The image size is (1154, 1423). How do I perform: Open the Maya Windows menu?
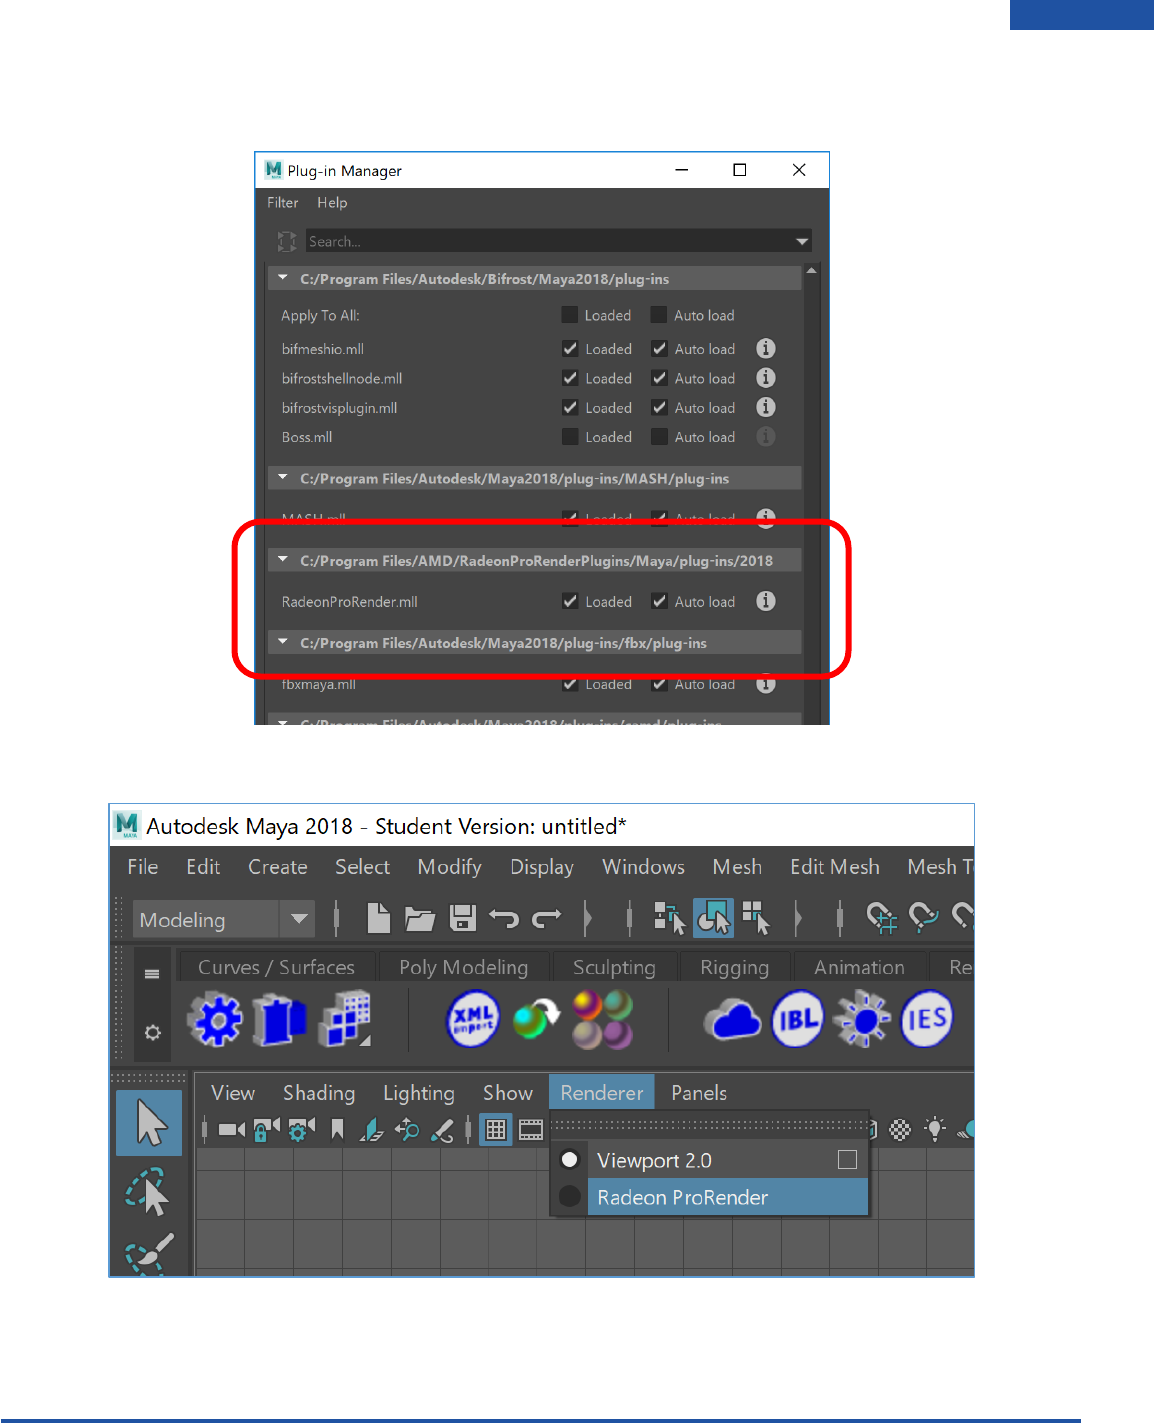(x=643, y=867)
